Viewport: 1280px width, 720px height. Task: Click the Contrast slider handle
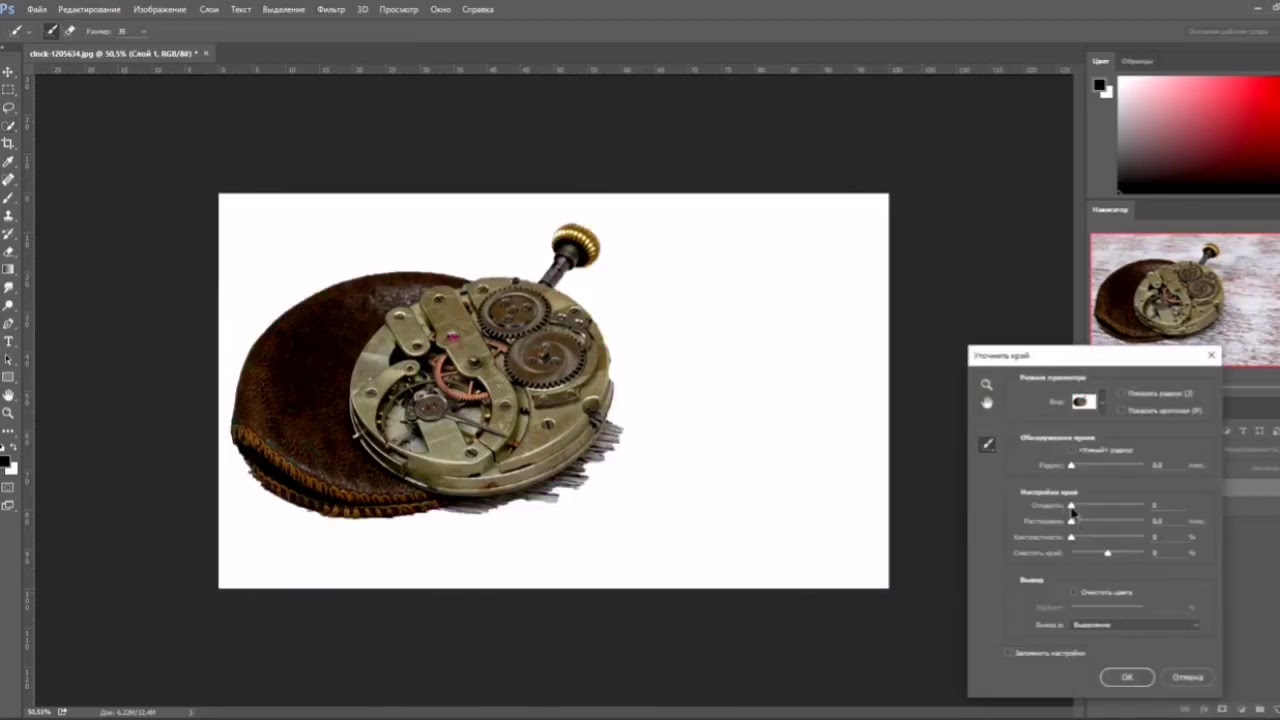pyautogui.click(x=1071, y=538)
